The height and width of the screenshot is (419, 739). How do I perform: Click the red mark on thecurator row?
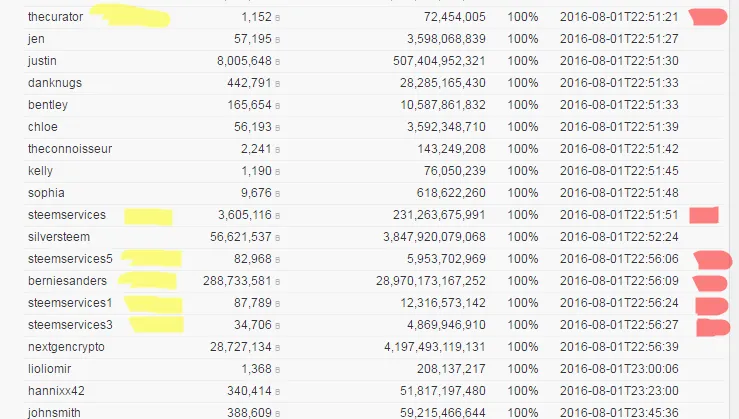click(x=708, y=17)
